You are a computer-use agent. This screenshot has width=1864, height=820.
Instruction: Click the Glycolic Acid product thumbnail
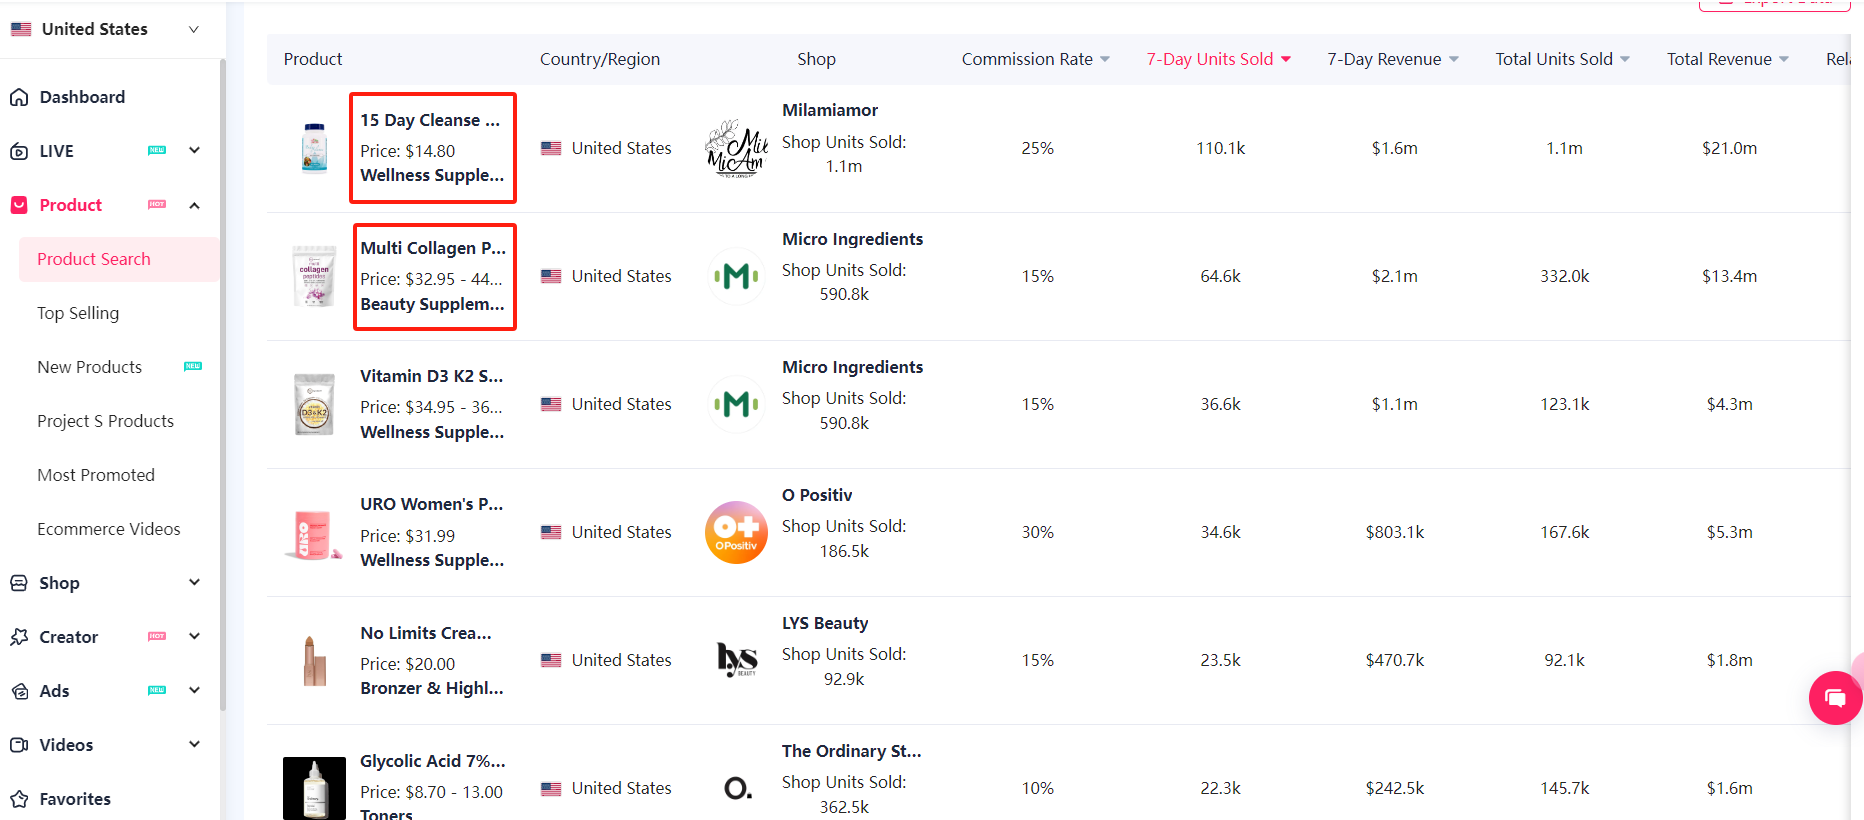coord(314,788)
